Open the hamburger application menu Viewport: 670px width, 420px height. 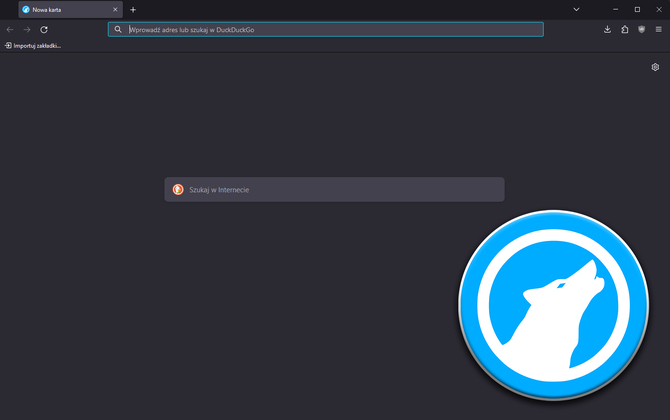(x=658, y=29)
